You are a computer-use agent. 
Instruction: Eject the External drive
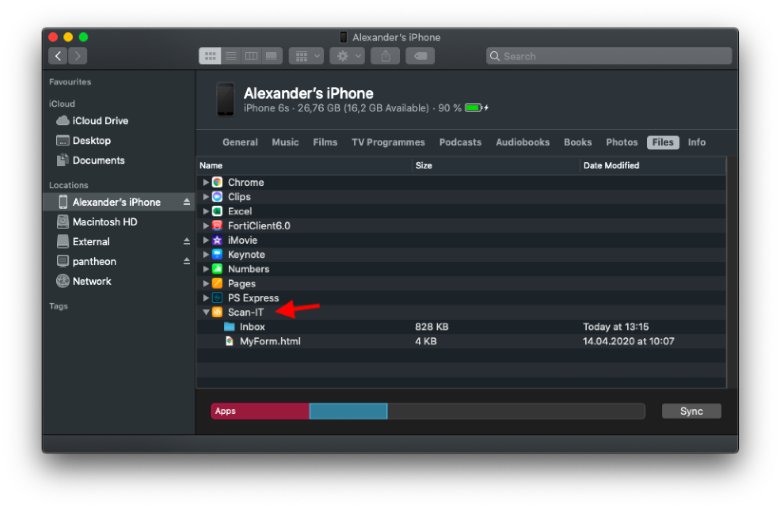187,242
